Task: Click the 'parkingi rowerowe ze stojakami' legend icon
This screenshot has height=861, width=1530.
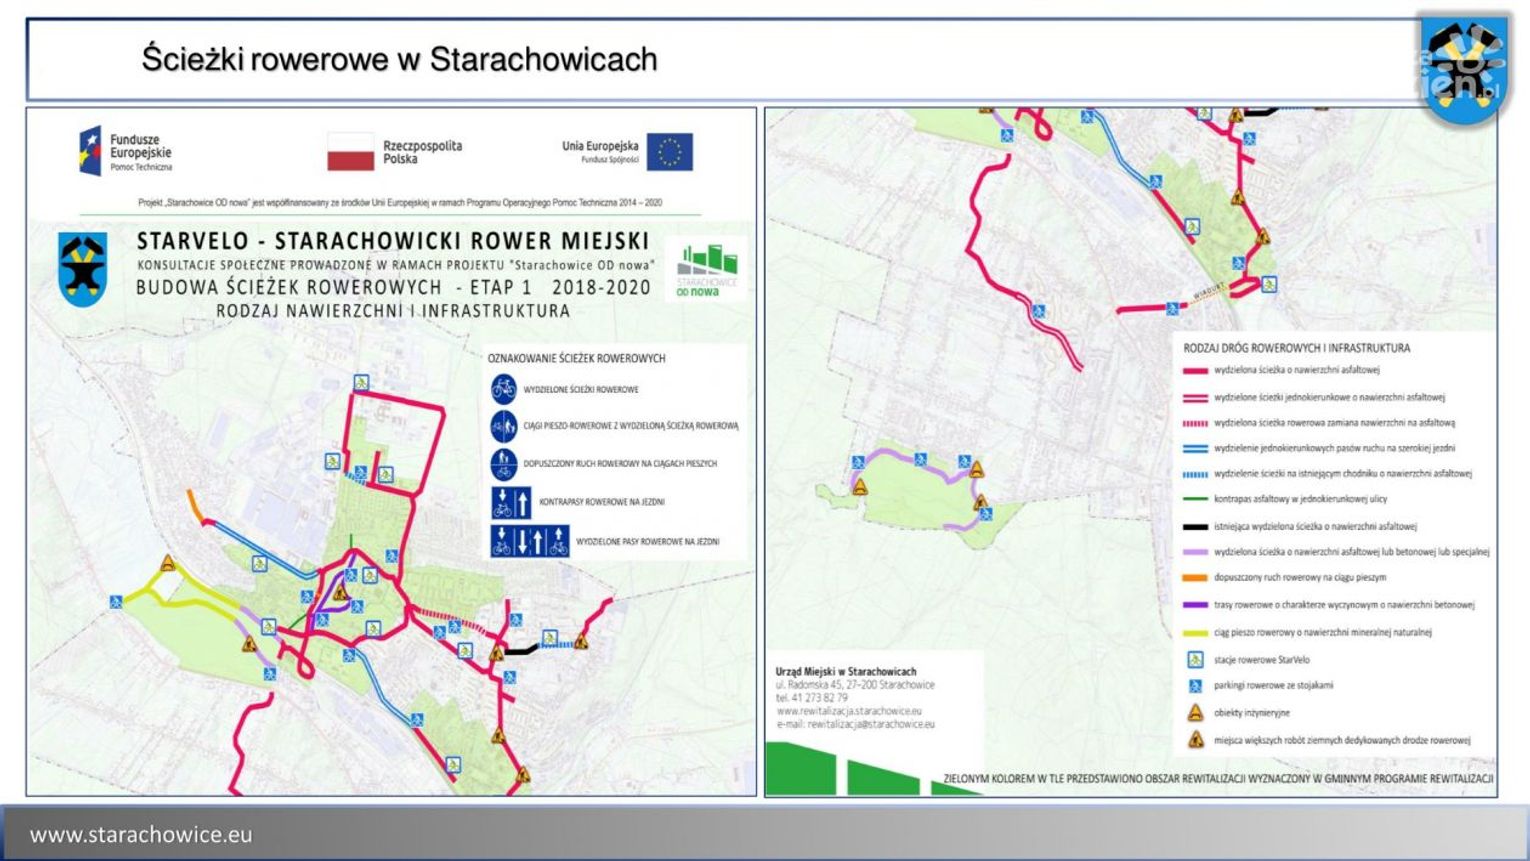Action: (x=1194, y=686)
